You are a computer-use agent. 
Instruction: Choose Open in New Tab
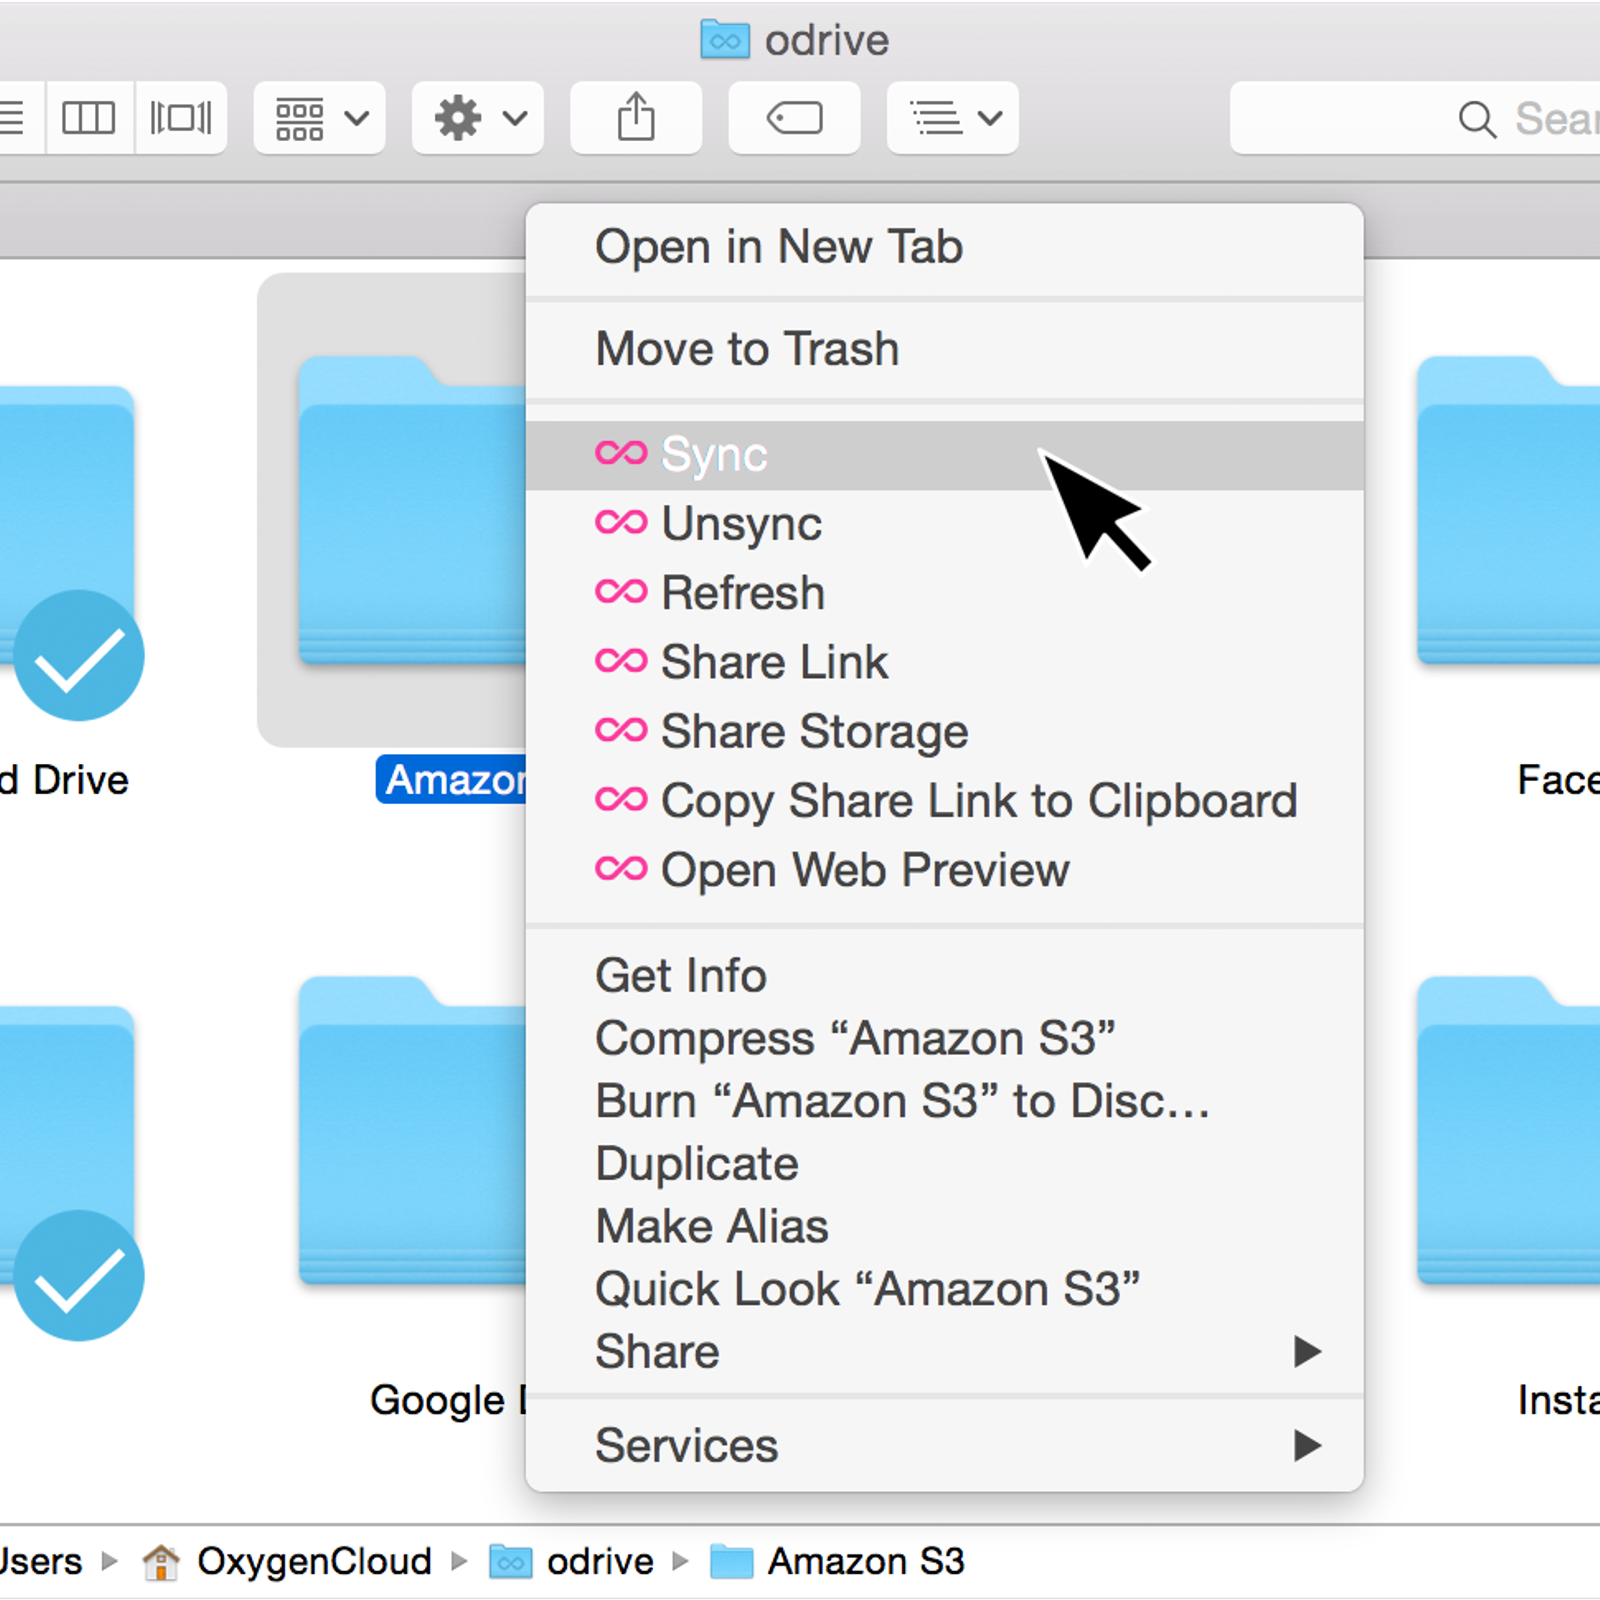click(x=944, y=247)
